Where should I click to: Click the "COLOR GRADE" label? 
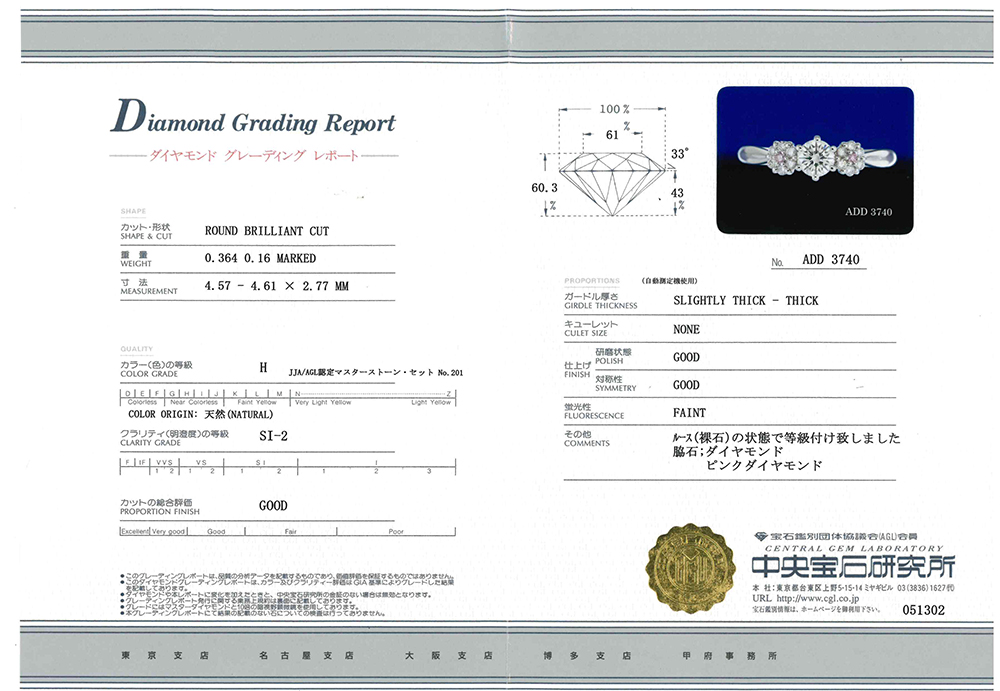(149, 374)
